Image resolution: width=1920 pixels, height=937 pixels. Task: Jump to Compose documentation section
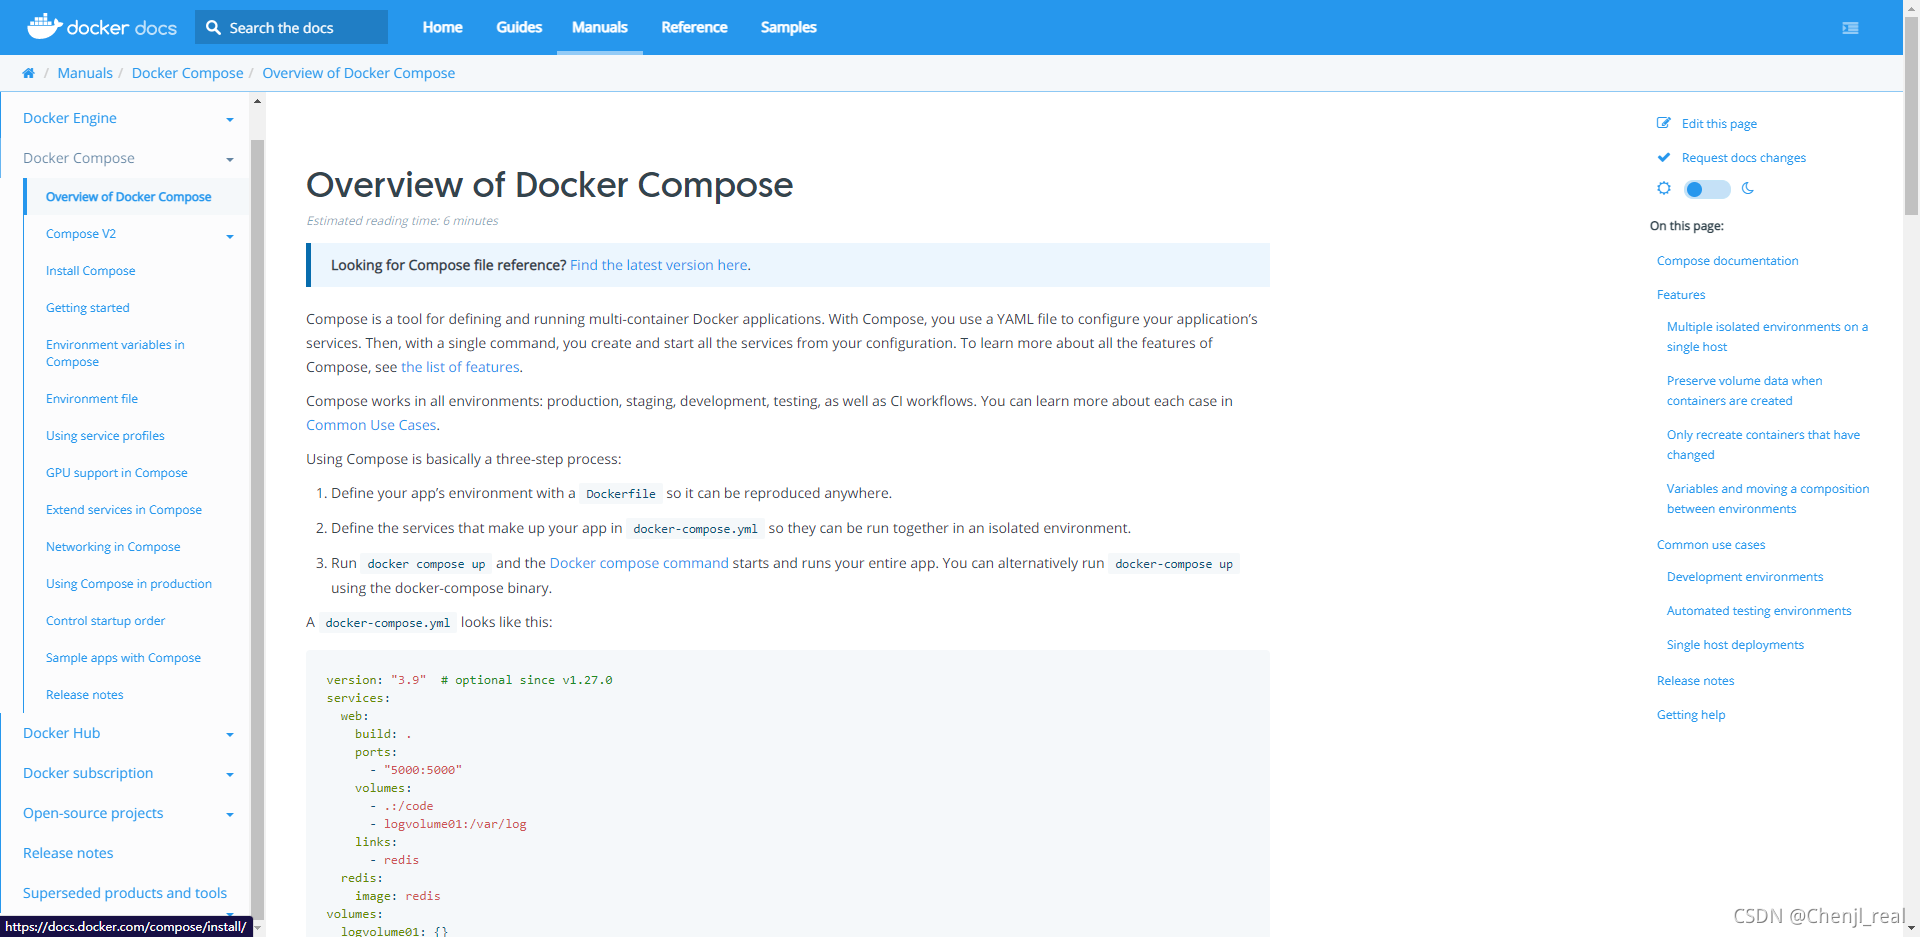click(1727, 261)
